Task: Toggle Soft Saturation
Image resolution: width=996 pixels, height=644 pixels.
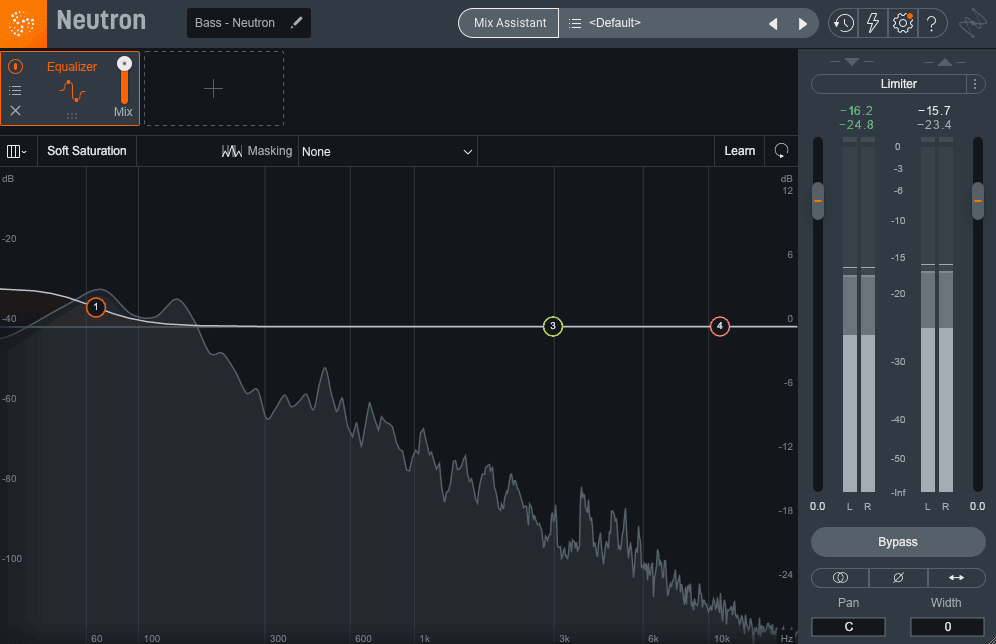Action: click(86, 151)
